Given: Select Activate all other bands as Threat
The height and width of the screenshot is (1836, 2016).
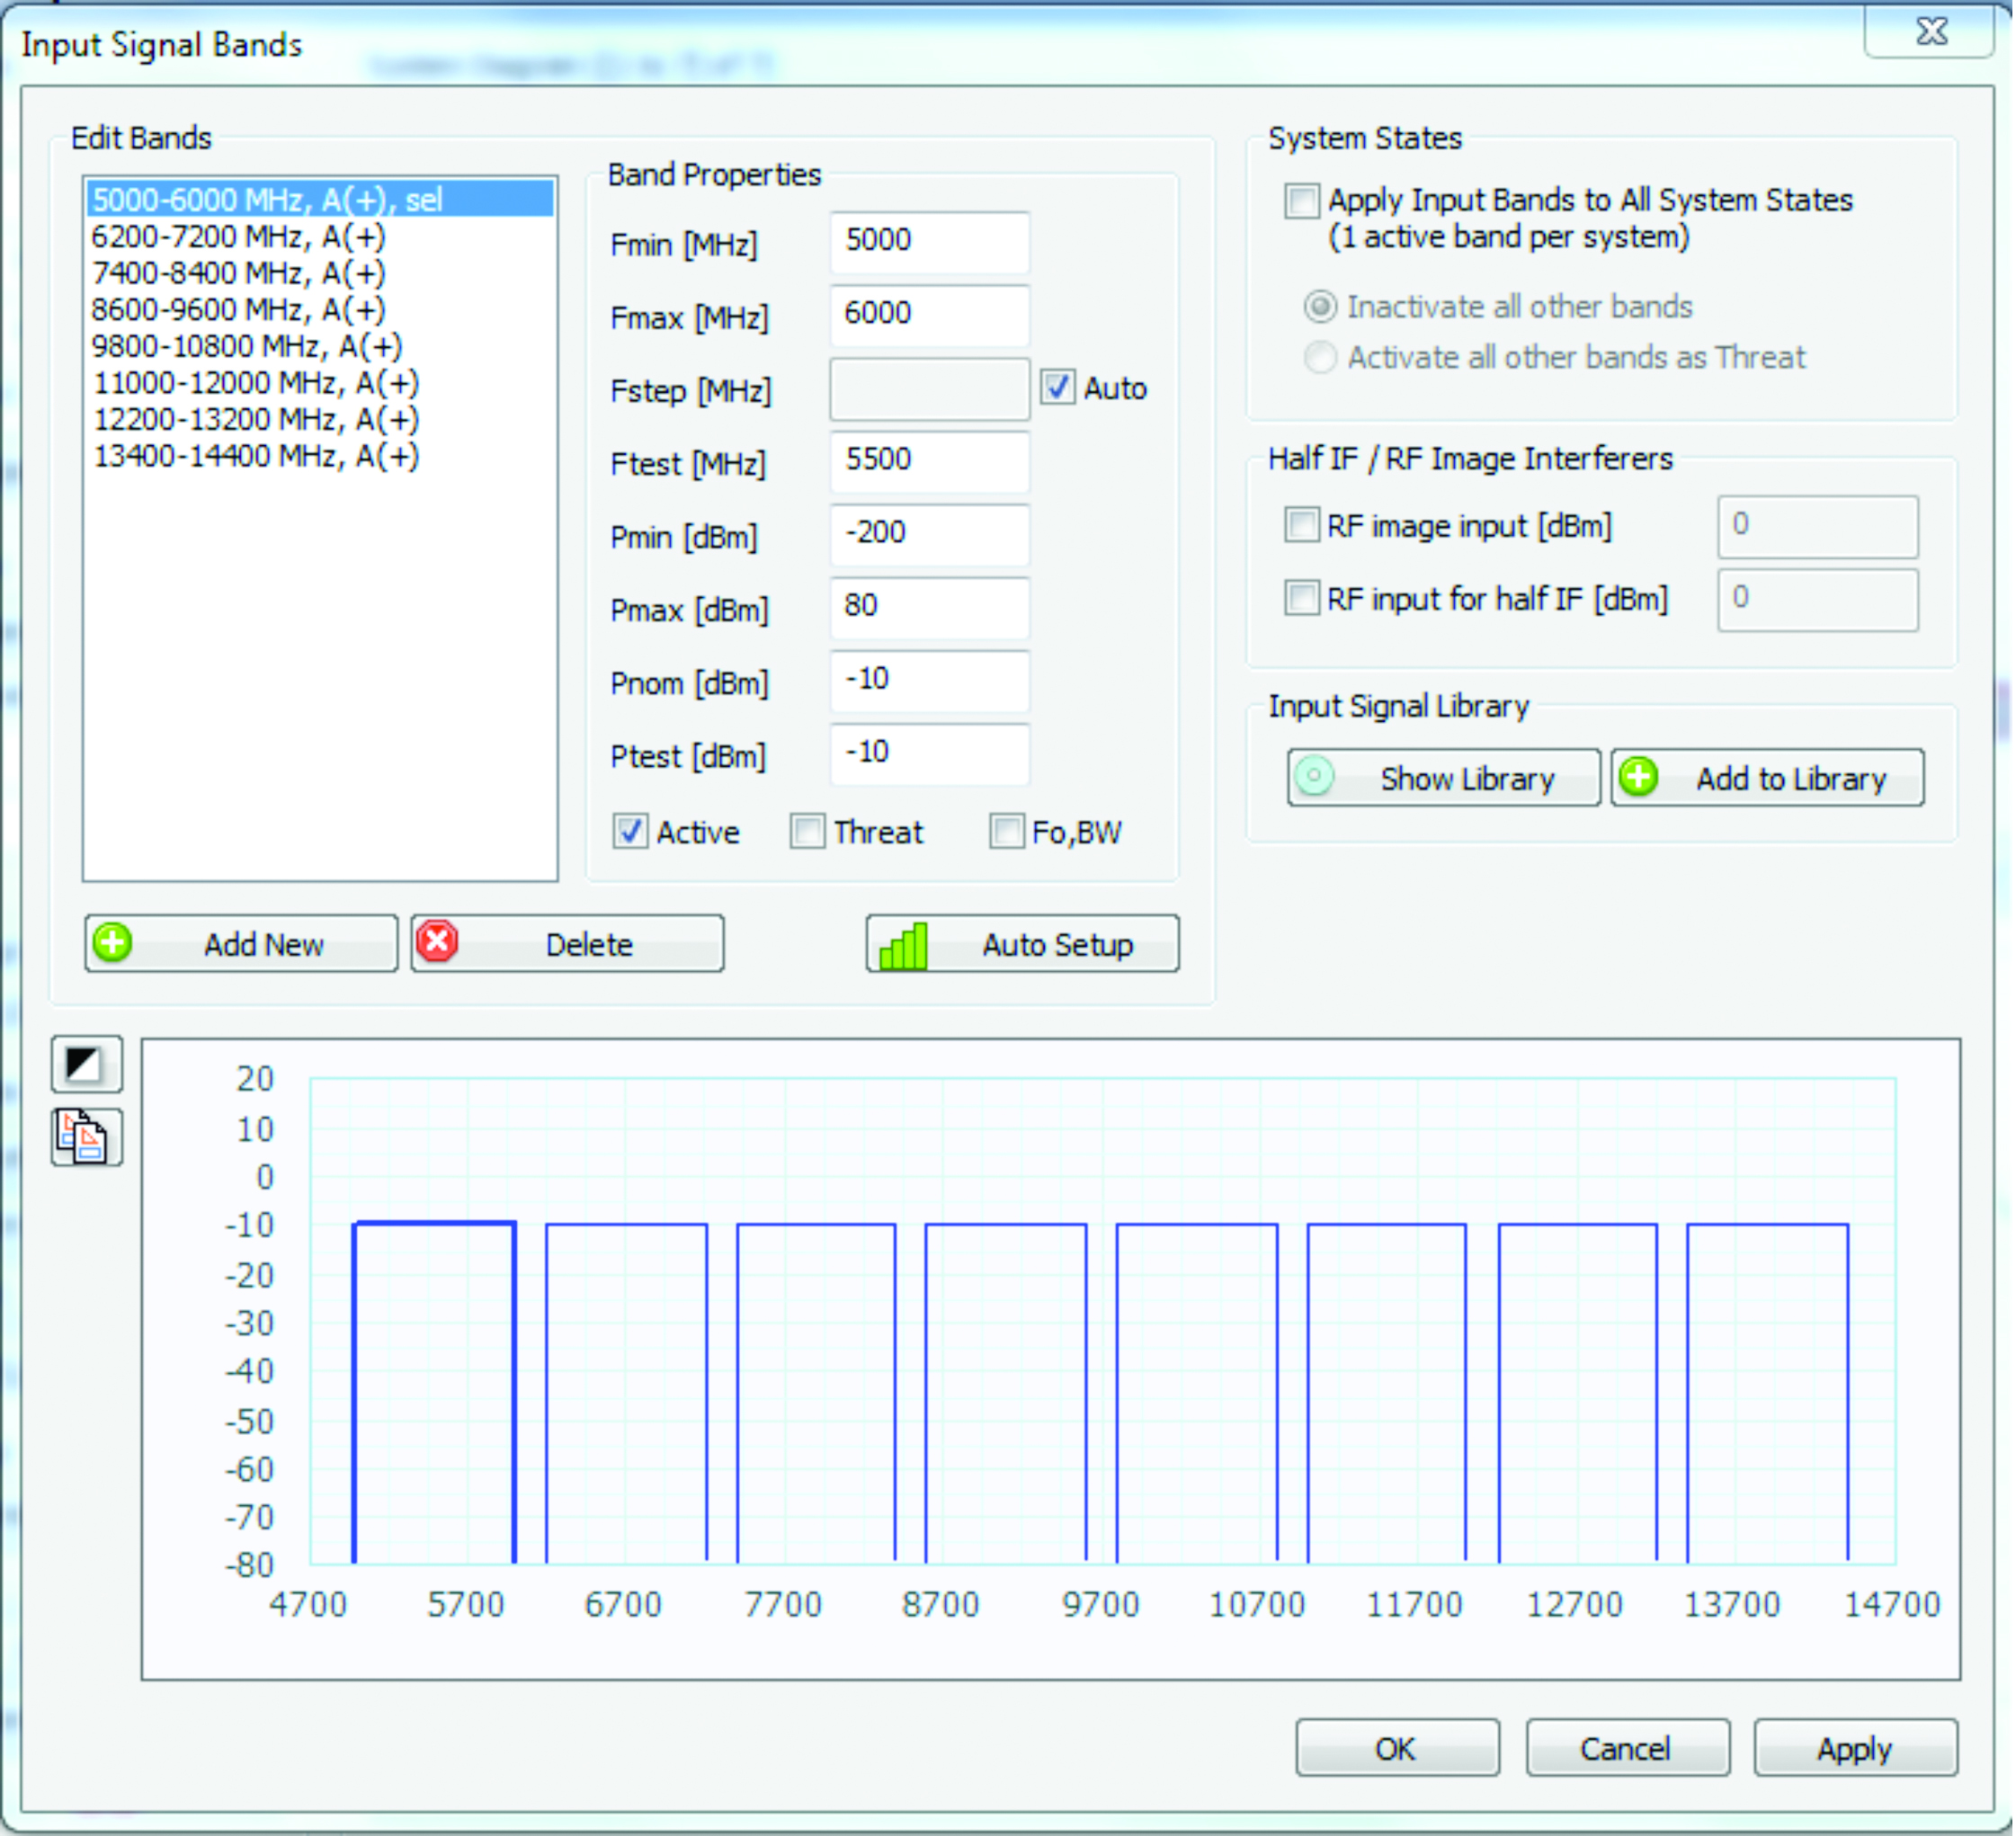Looking at the screenshot, I should coord(1320,357).
